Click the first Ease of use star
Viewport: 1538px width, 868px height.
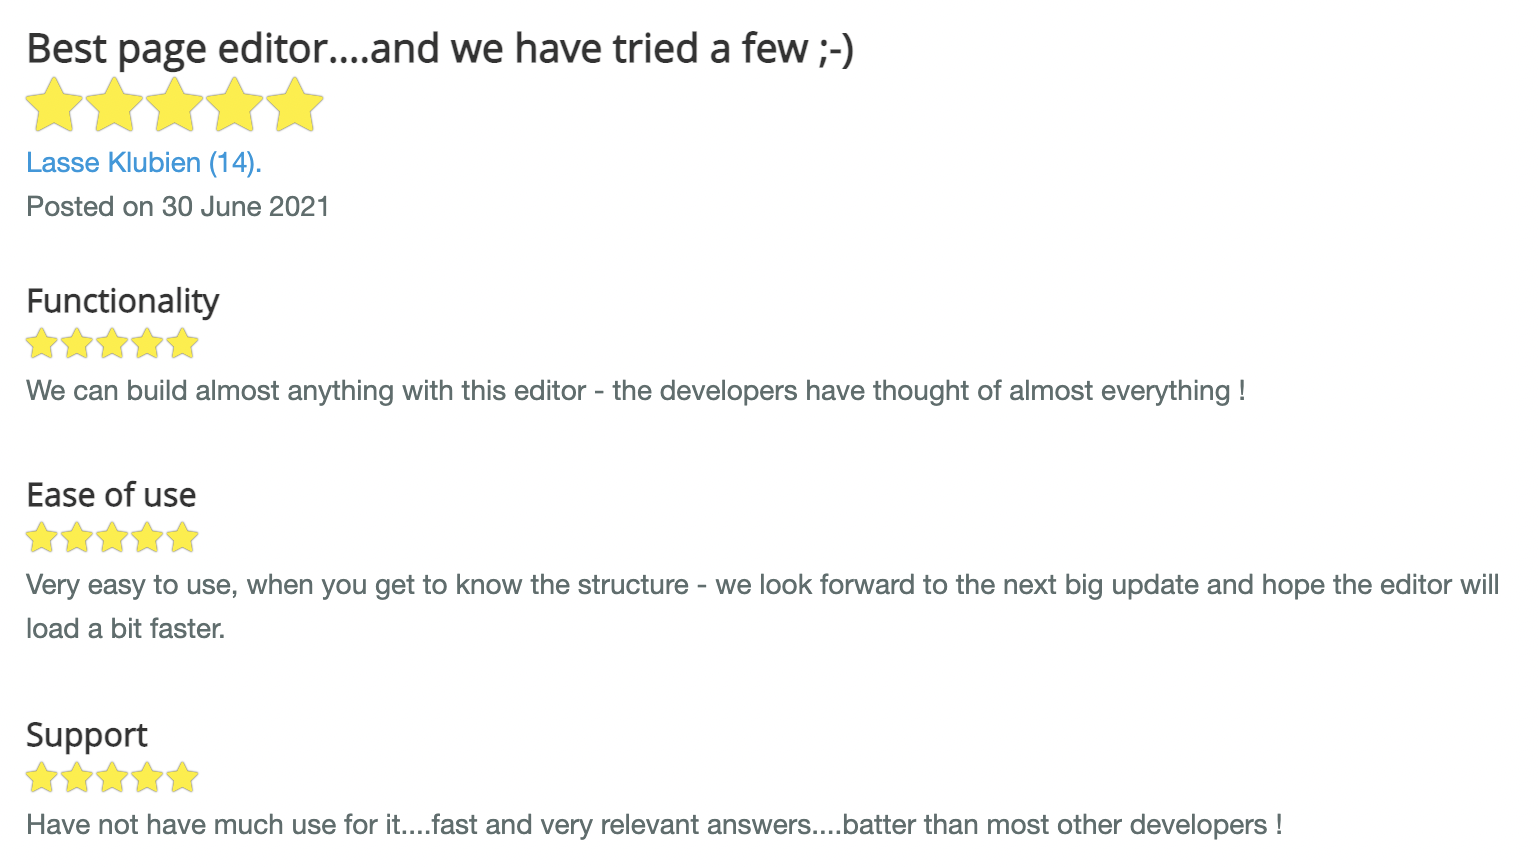[x=42, y=538]
